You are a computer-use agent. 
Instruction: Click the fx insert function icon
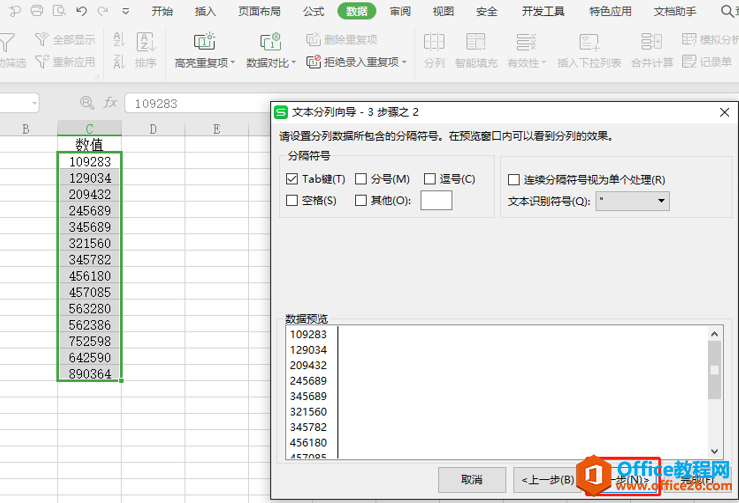pos(110,103)
